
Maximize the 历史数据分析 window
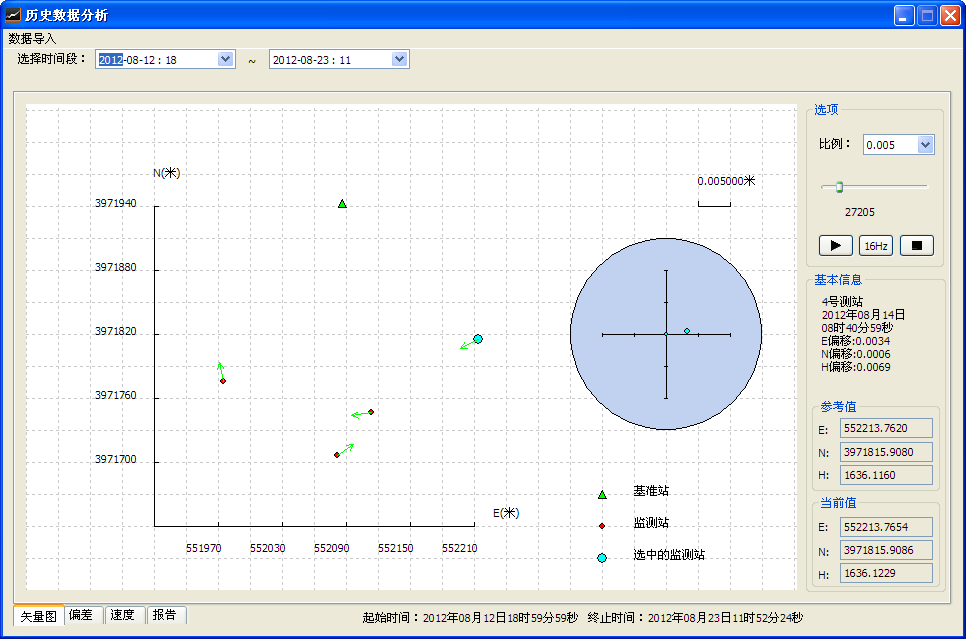point(927,15)
